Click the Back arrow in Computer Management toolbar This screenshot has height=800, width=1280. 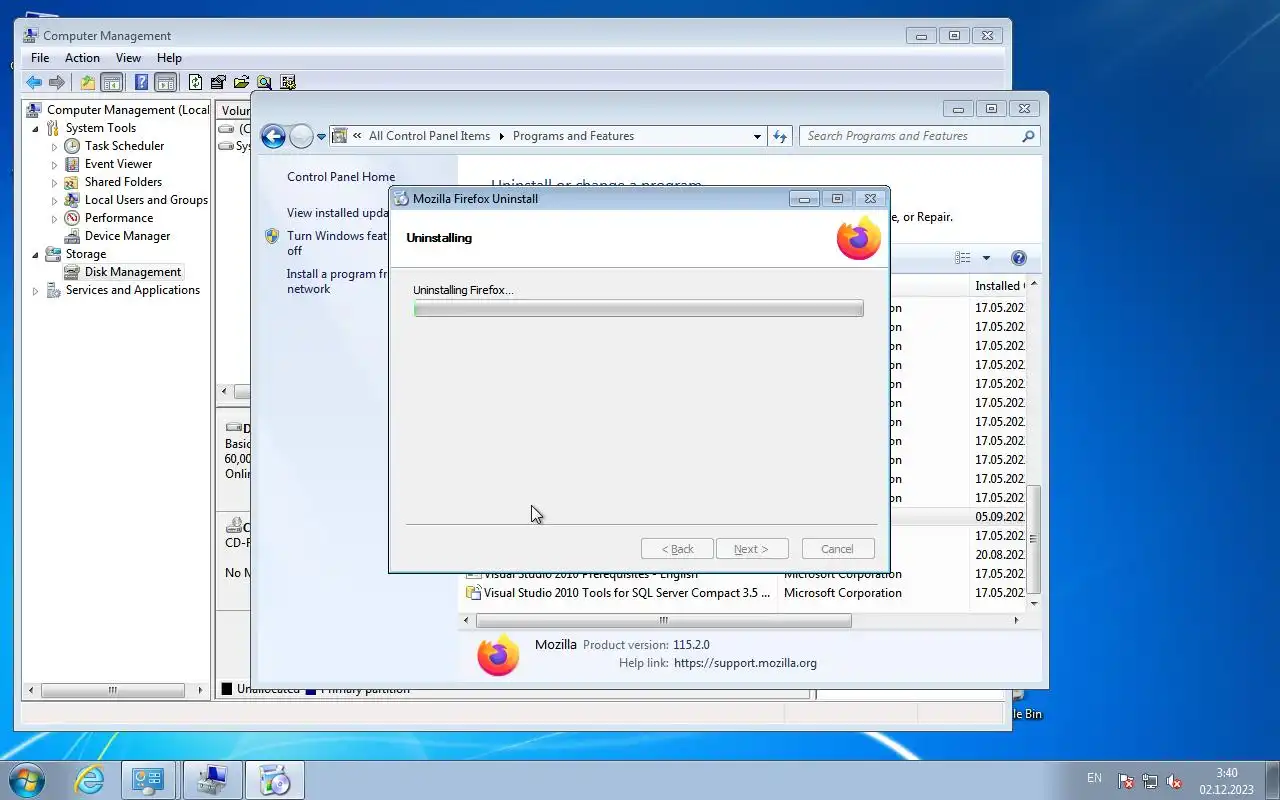point(34,82)
